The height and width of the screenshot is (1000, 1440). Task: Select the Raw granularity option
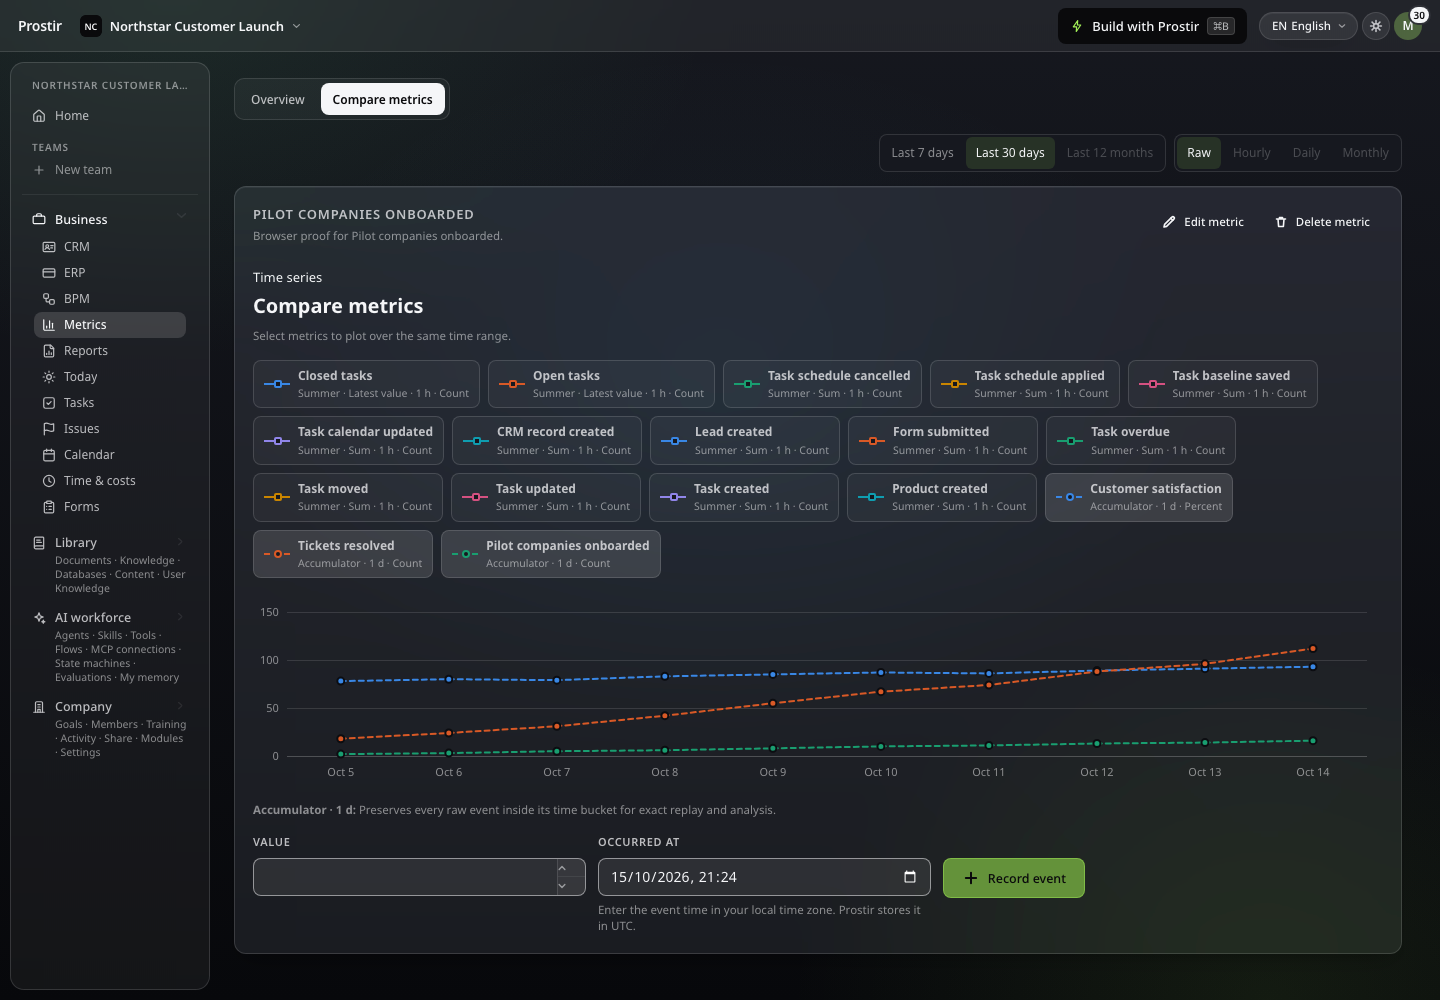pos(1199,153)
